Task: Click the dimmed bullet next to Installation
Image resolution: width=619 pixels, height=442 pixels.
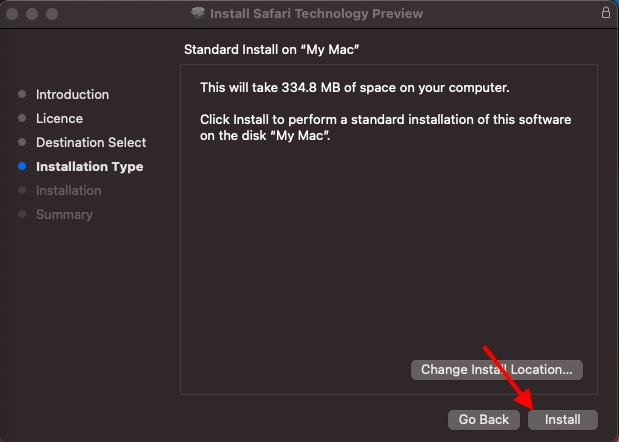Action: click(22, 190)
